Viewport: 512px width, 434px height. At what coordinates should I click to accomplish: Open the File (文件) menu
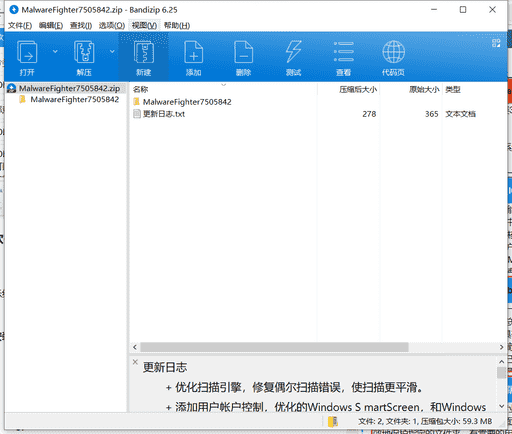[20, 25]
